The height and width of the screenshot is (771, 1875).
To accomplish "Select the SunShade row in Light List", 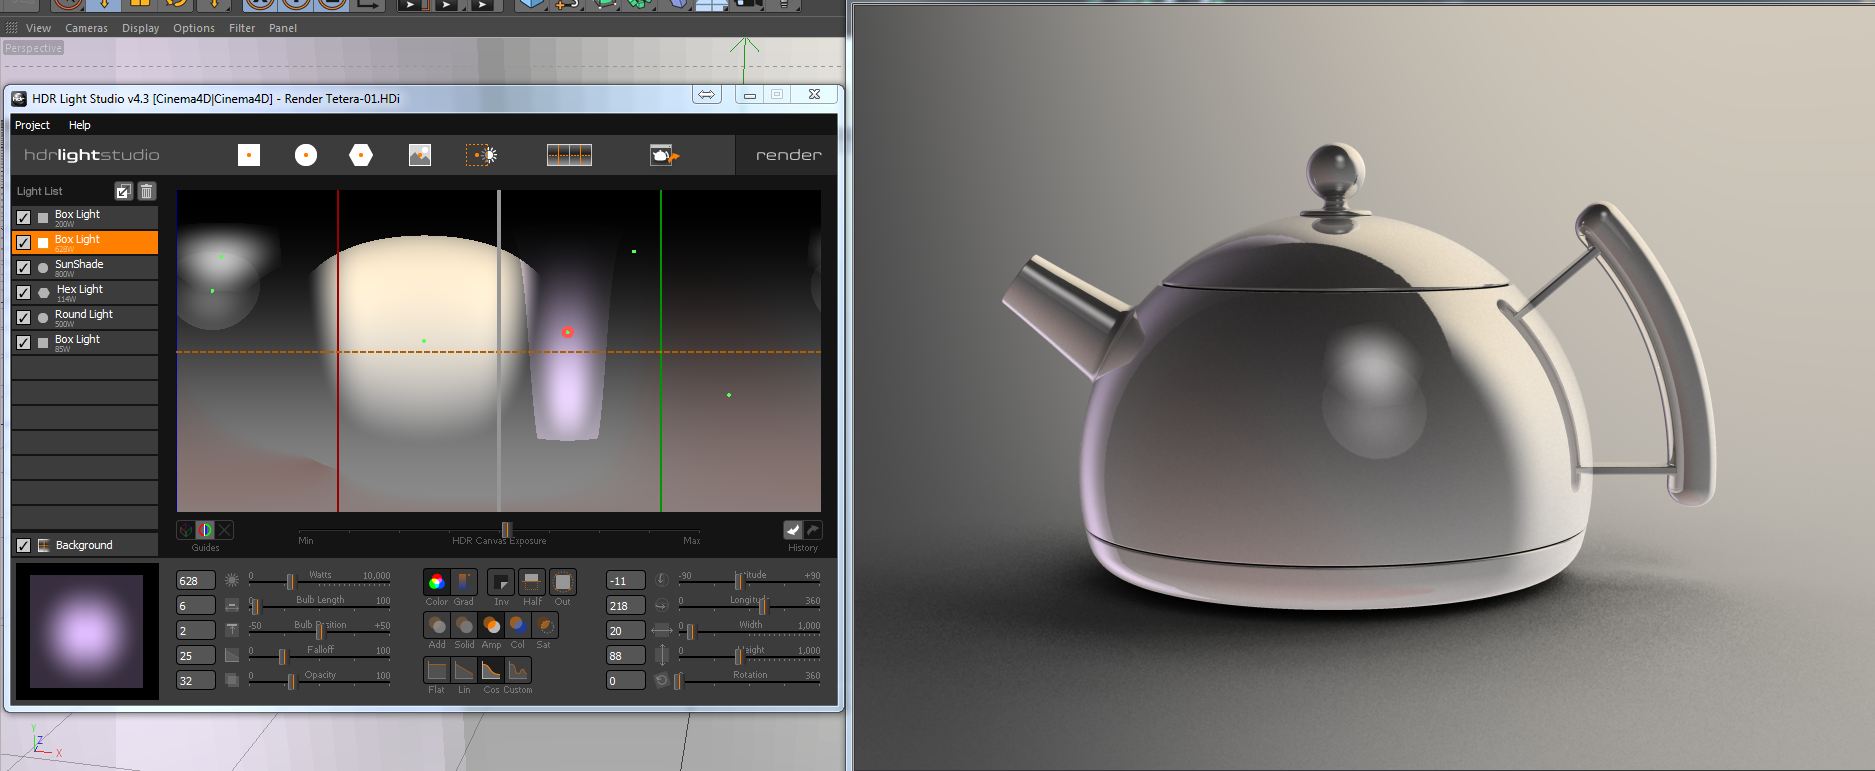I will (85, 267).
